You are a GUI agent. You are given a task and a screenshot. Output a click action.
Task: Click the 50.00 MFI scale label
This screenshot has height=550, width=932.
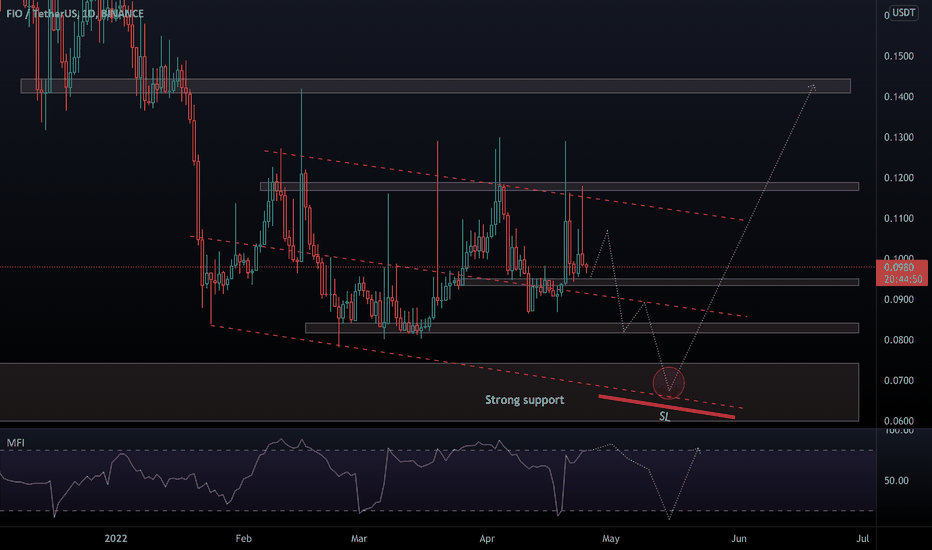pos(896,480)
